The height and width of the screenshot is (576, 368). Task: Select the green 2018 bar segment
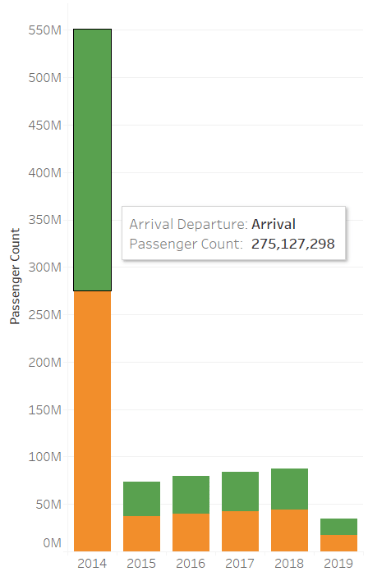click(289, 489)
